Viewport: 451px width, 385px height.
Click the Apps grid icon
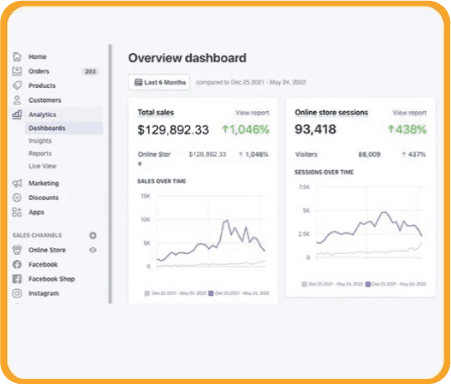pos(17,212)
